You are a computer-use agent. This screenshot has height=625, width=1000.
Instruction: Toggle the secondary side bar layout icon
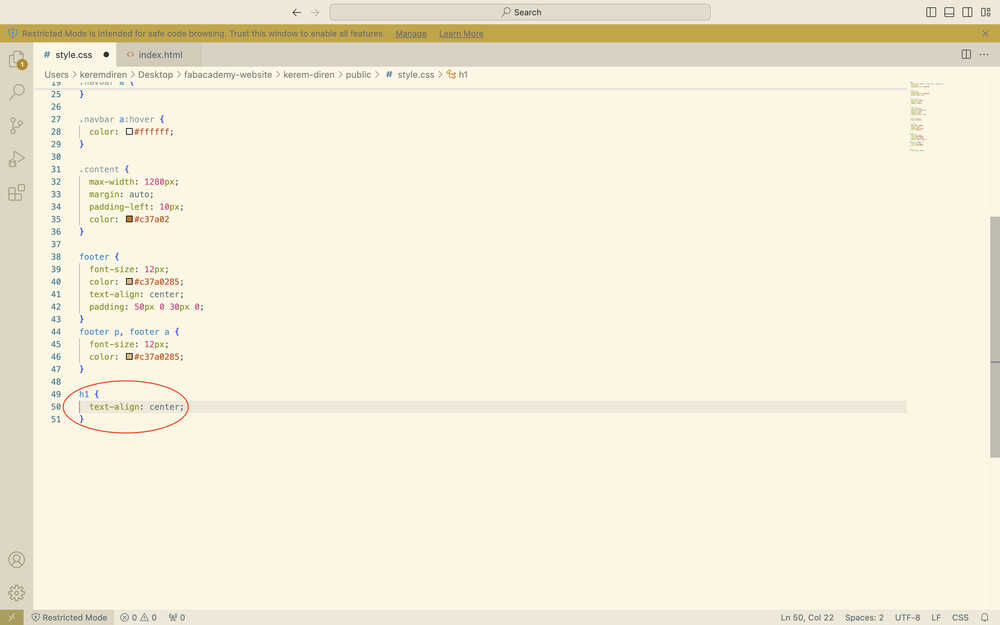coord(967,12)
